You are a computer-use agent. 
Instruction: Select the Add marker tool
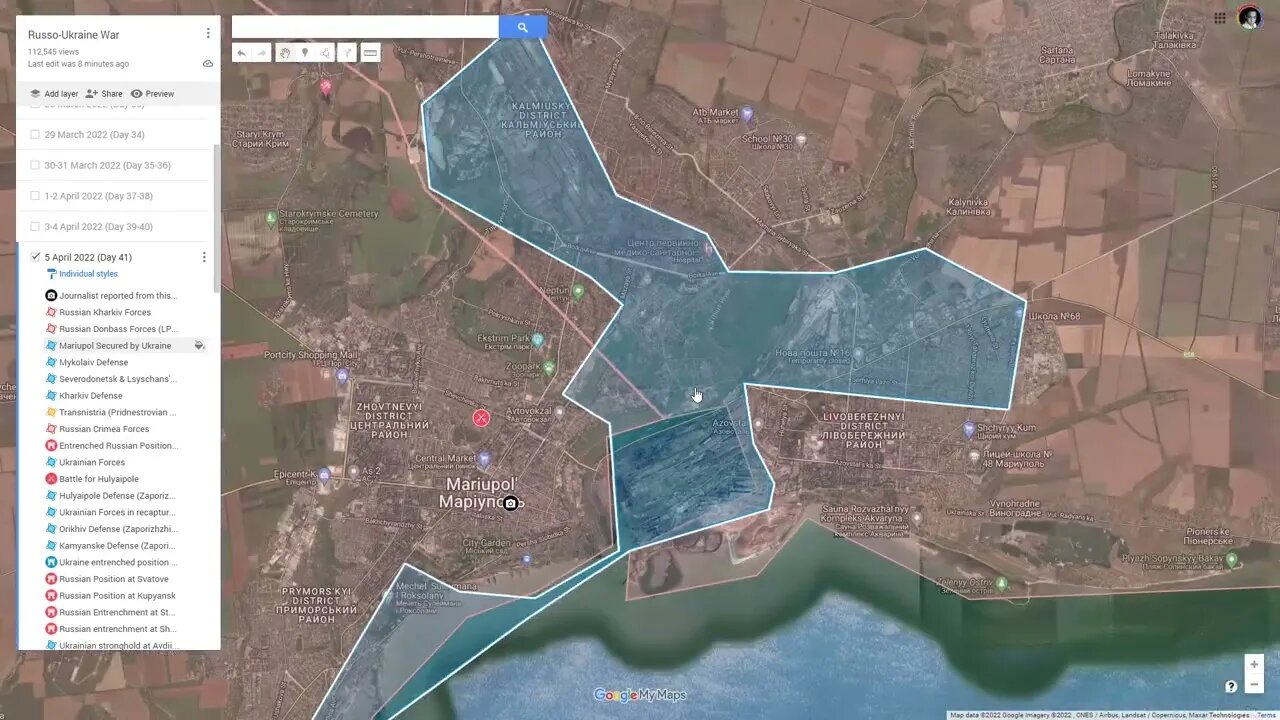(305, 53)
